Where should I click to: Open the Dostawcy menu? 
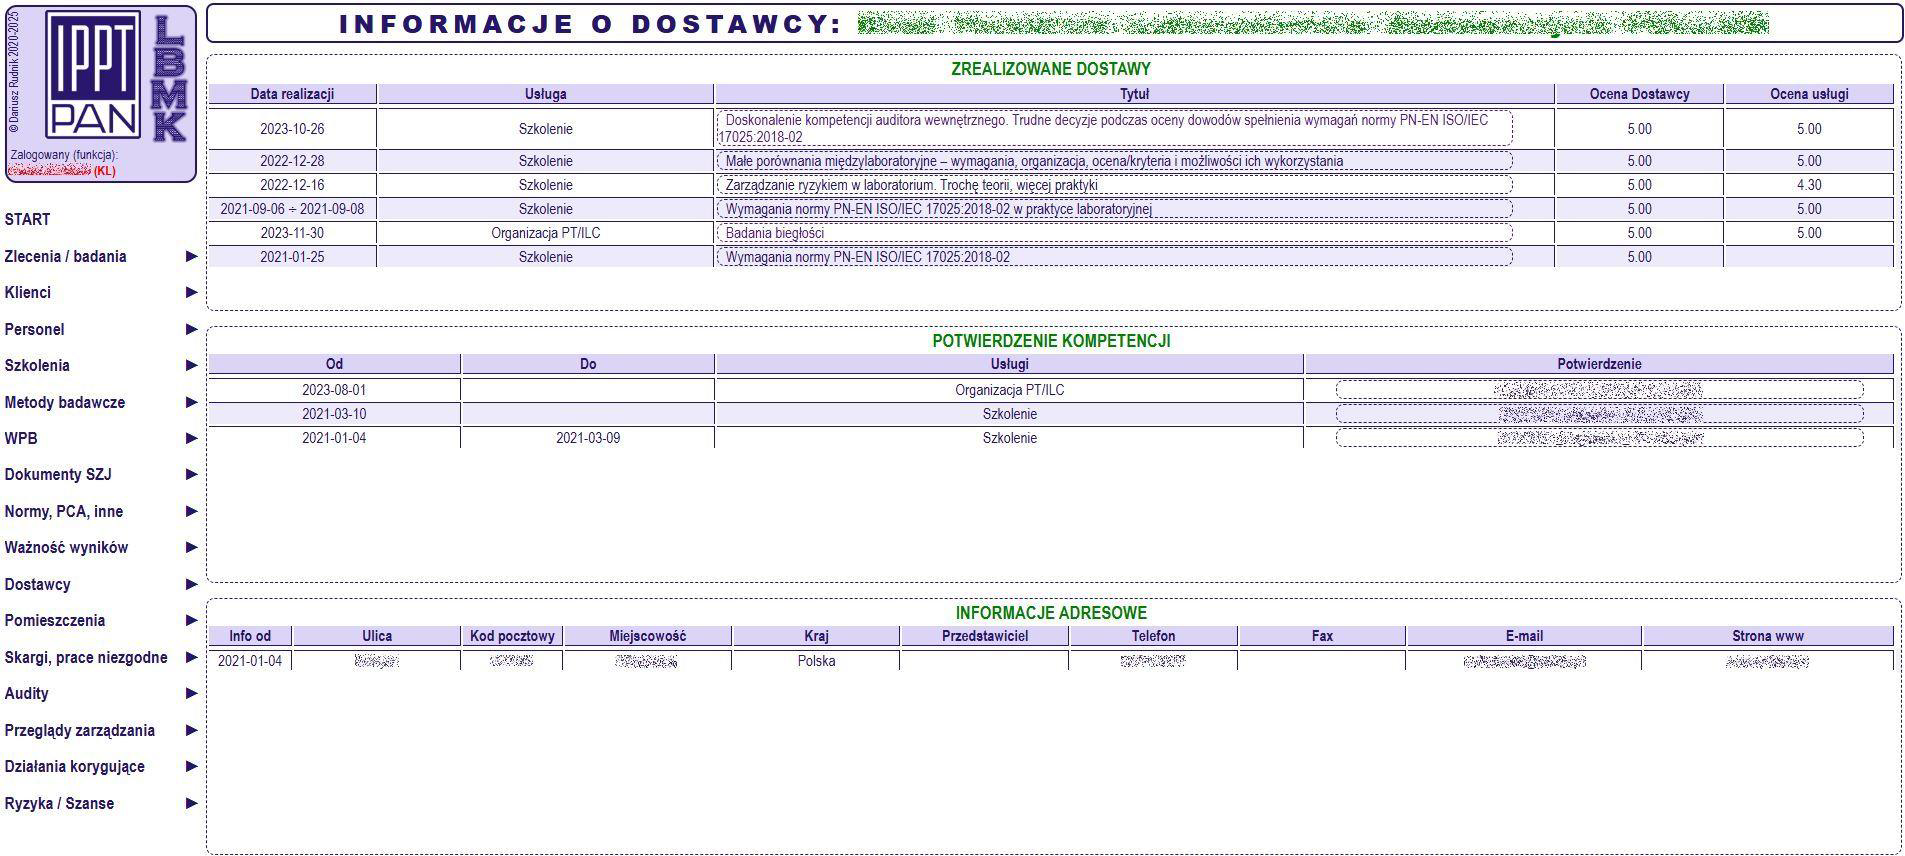pos(37,585)
